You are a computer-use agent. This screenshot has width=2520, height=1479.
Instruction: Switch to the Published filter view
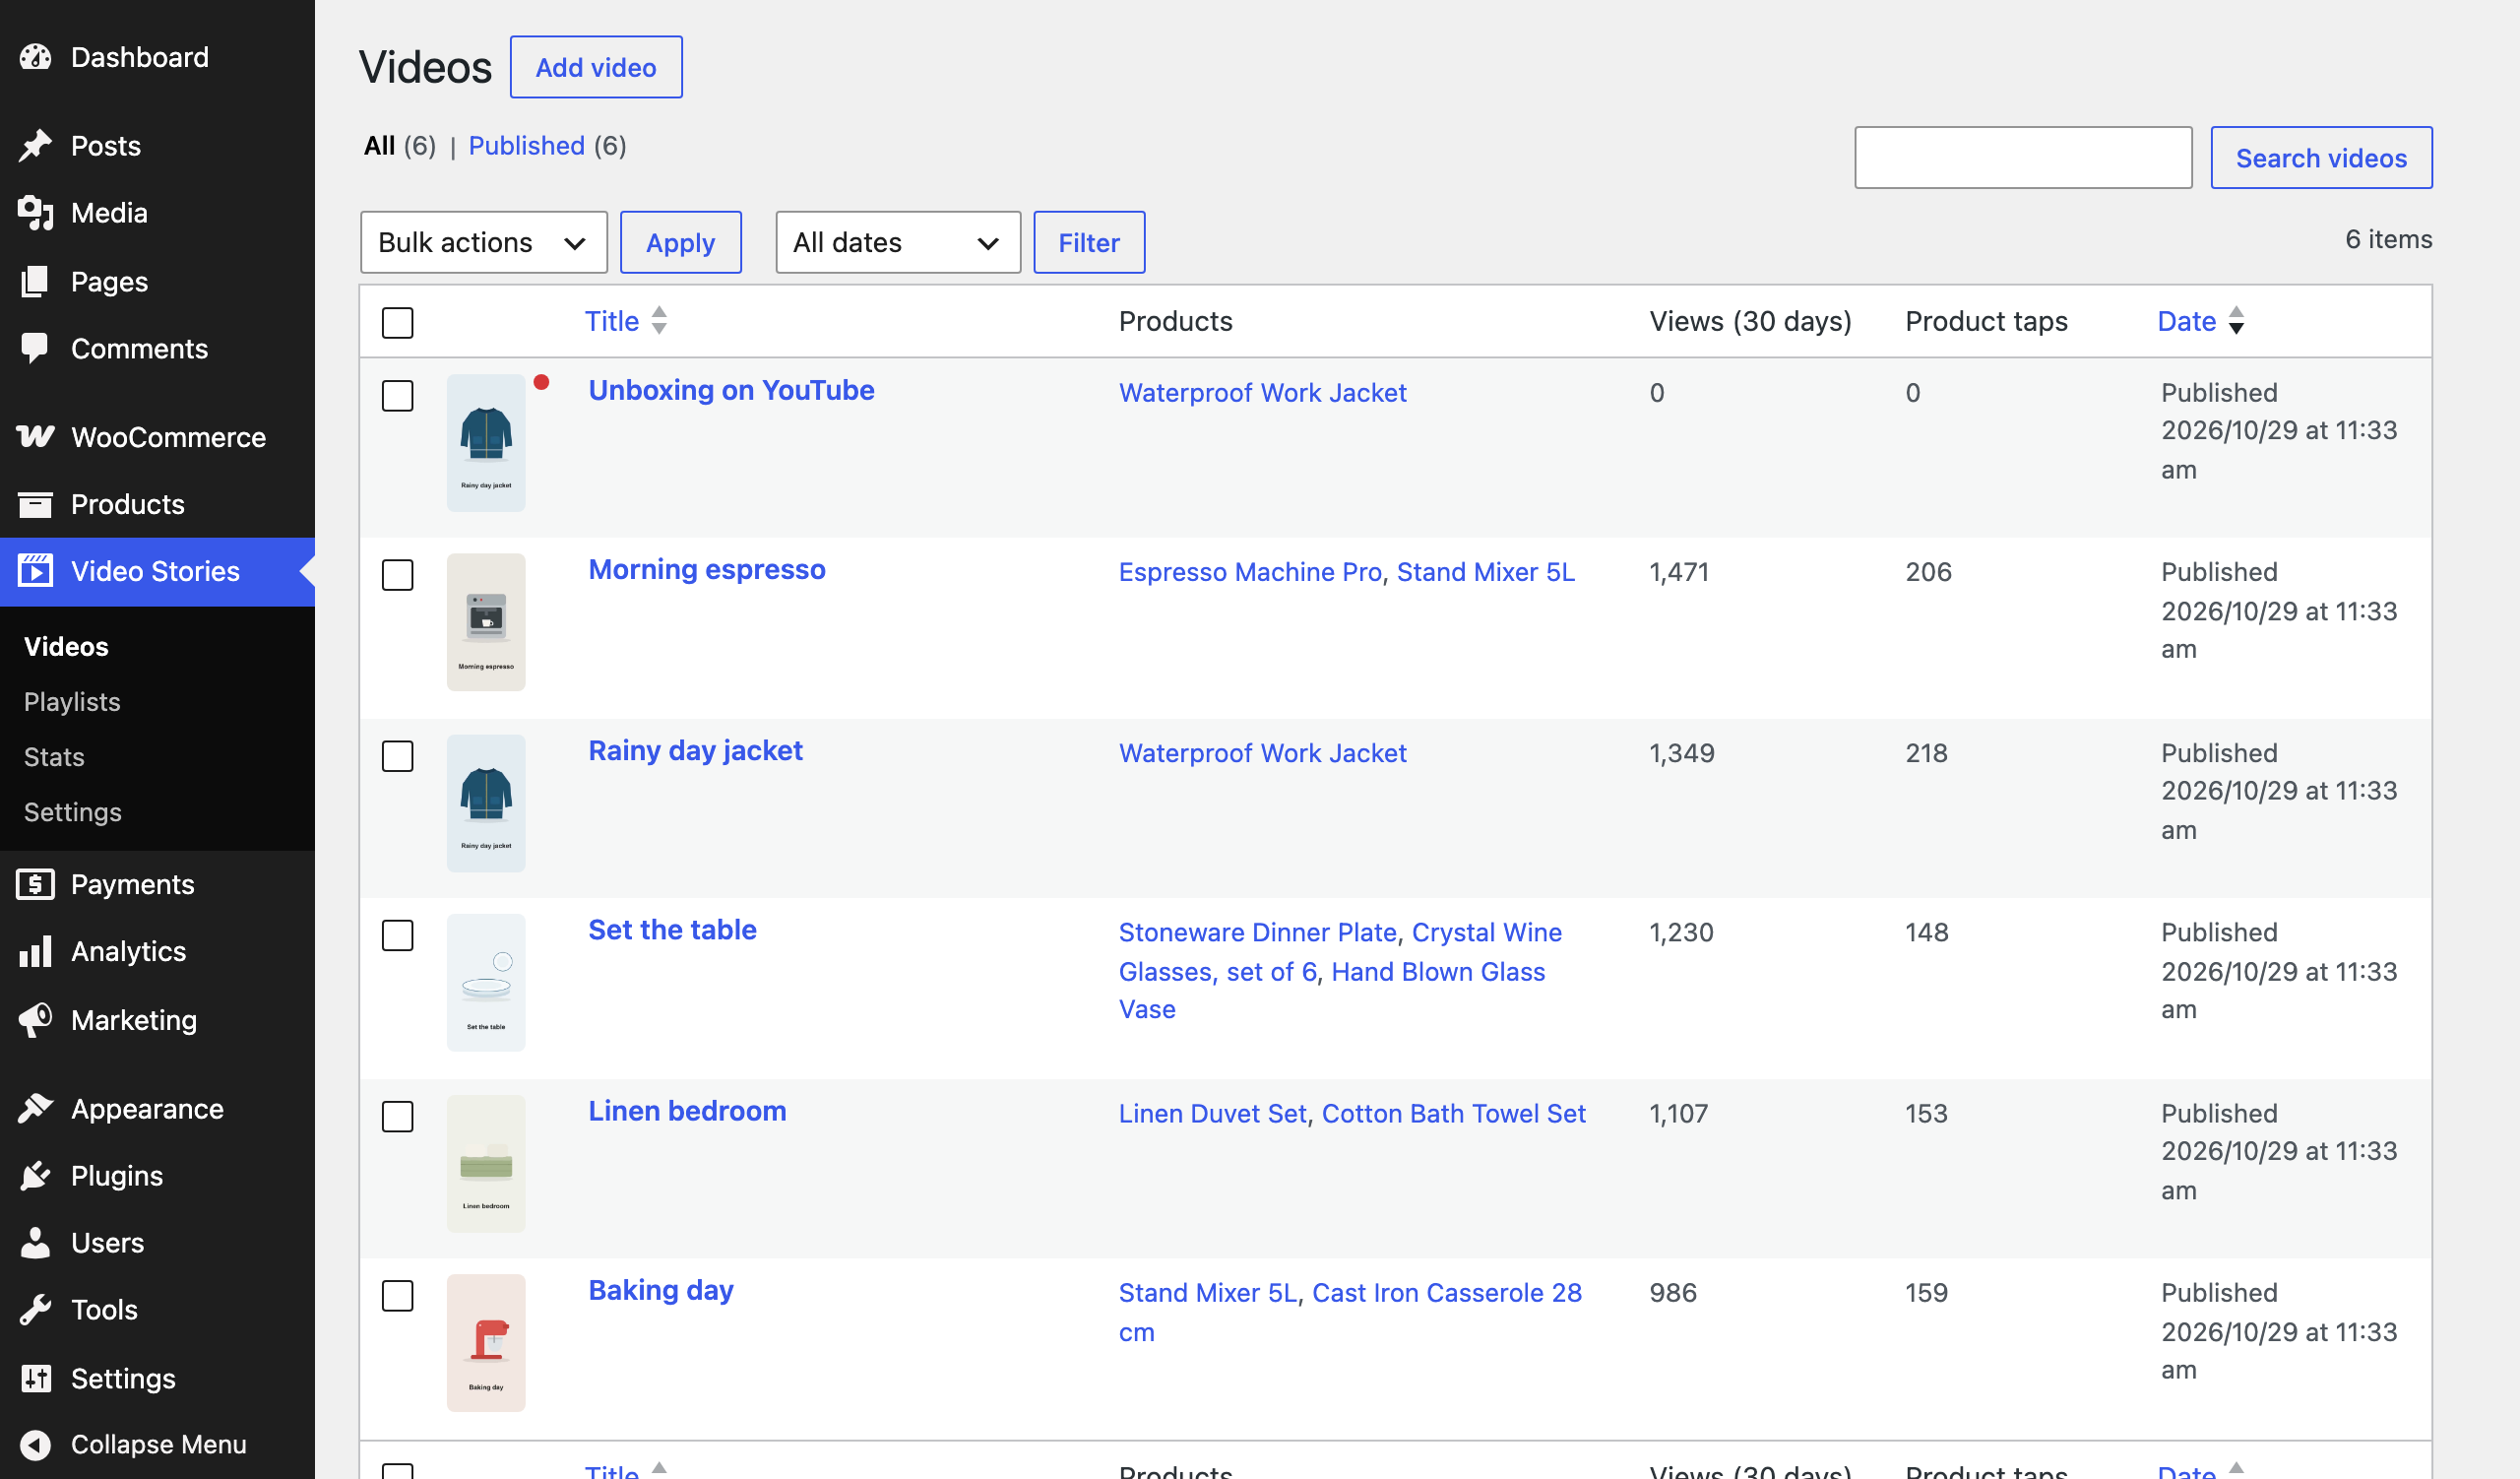click(x=527, y=146)
